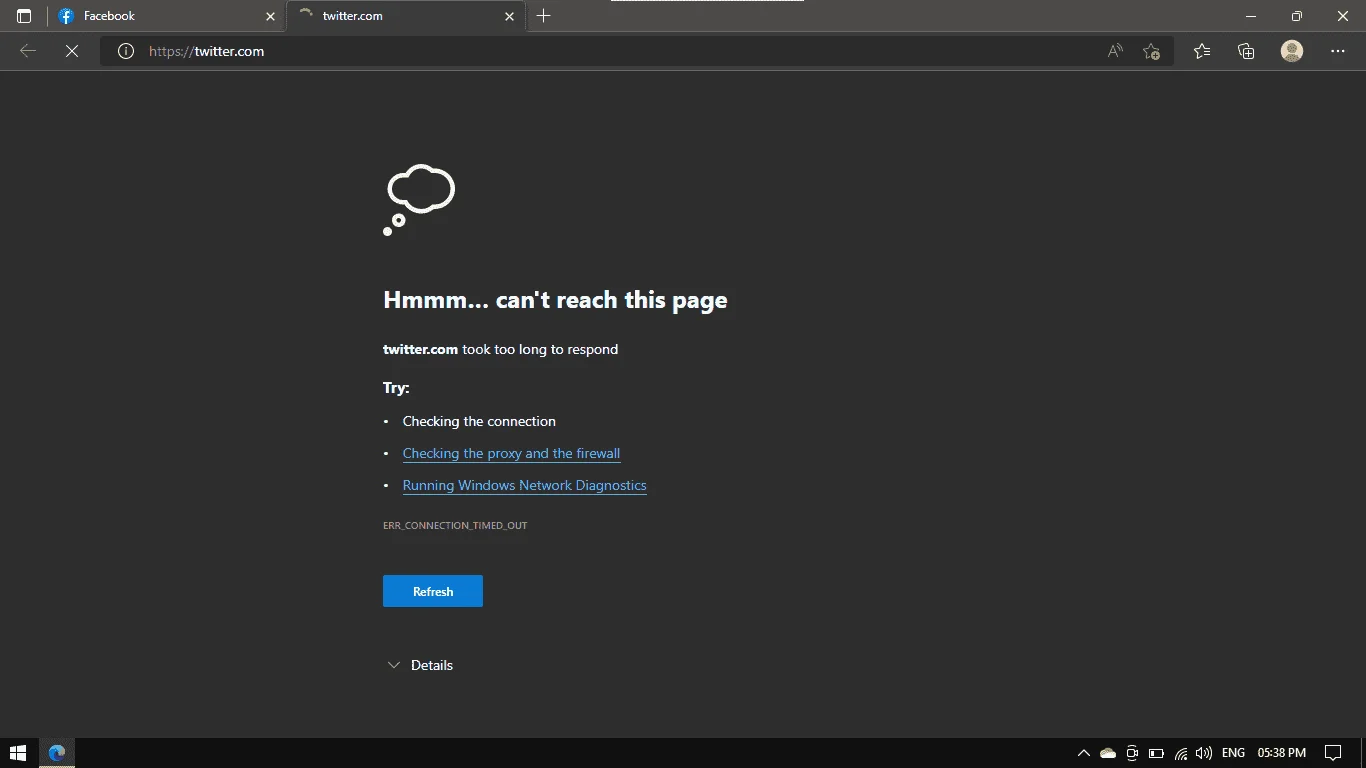
Task: Switch to the Facebook tab
Action: [x=166, y=16]
